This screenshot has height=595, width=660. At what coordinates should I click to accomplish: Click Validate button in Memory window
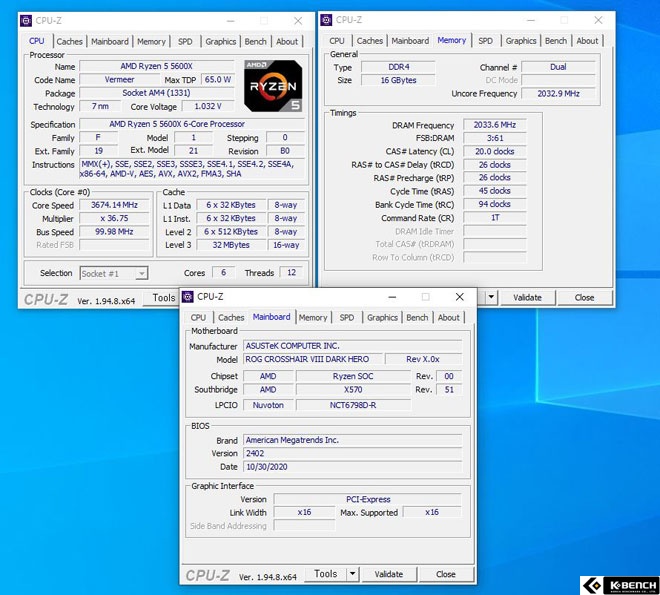(527, 298)
